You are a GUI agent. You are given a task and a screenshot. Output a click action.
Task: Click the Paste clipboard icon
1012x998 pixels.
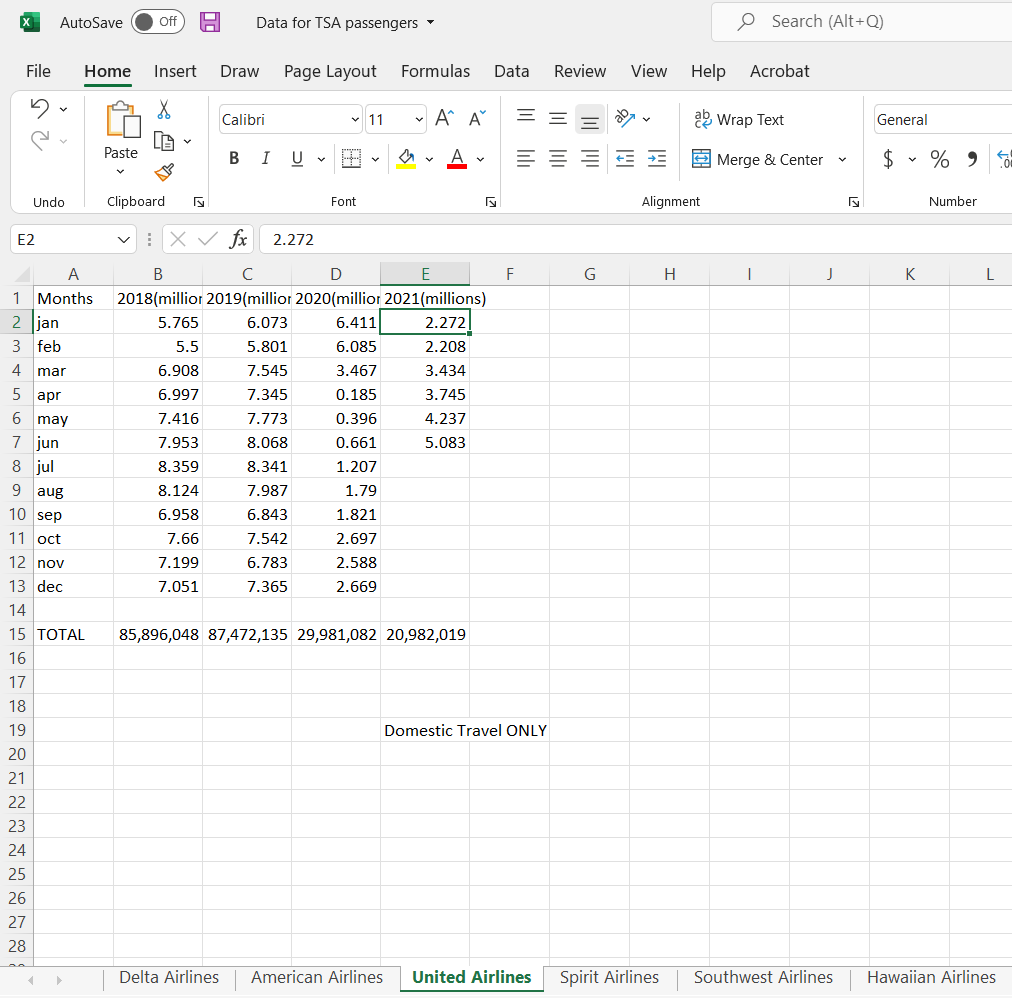[x=123, y=120]
